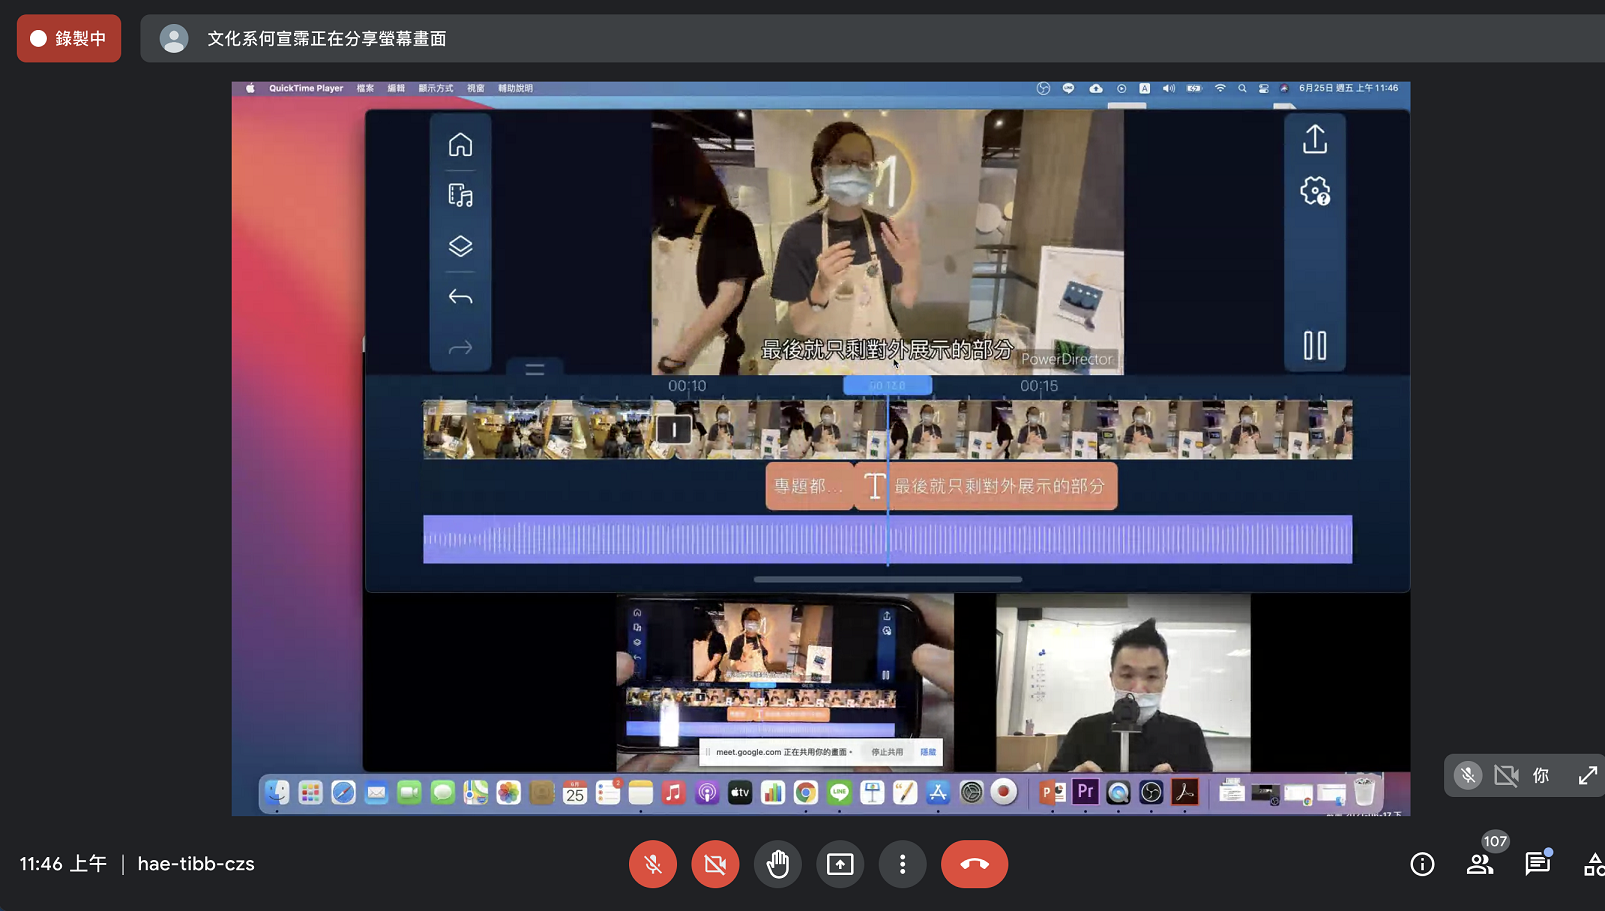Viewport: 1605px width, 911px height.
Task: Pause the video preview playback
Action: pos(1315,346)
